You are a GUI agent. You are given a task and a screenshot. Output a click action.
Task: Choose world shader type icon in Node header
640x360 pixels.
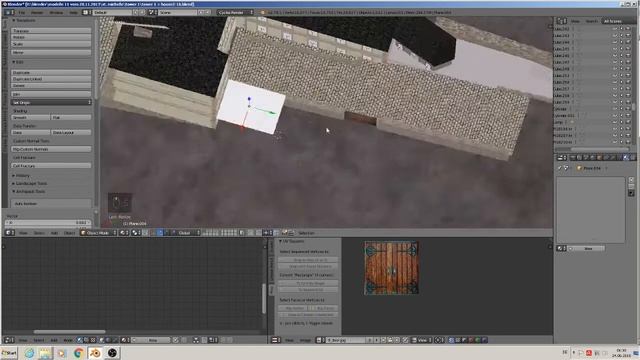(109, 340)
